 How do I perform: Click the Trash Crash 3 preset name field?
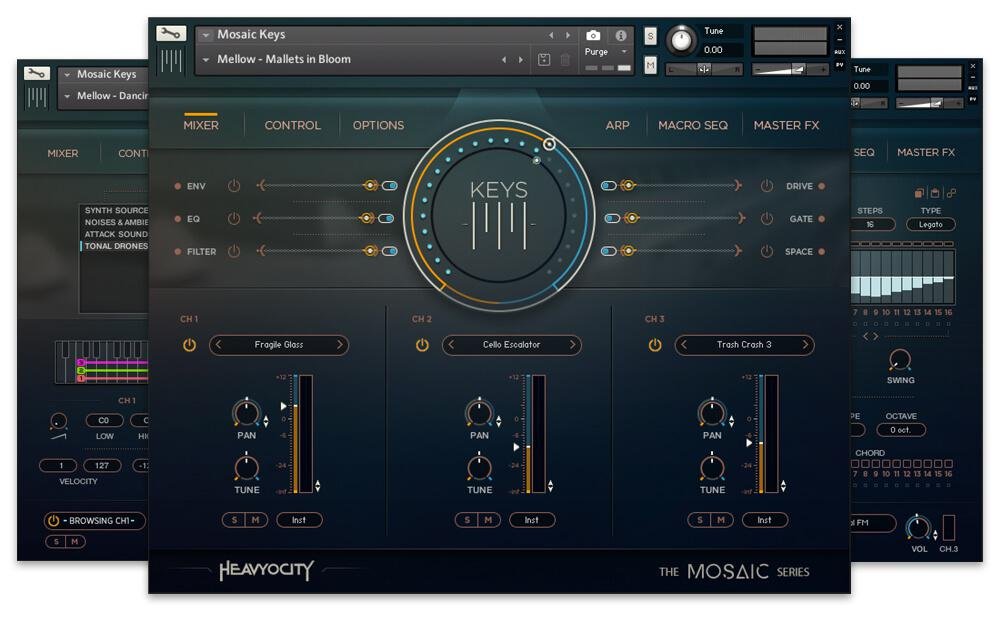pyautogui.click(x=745, y=344)
